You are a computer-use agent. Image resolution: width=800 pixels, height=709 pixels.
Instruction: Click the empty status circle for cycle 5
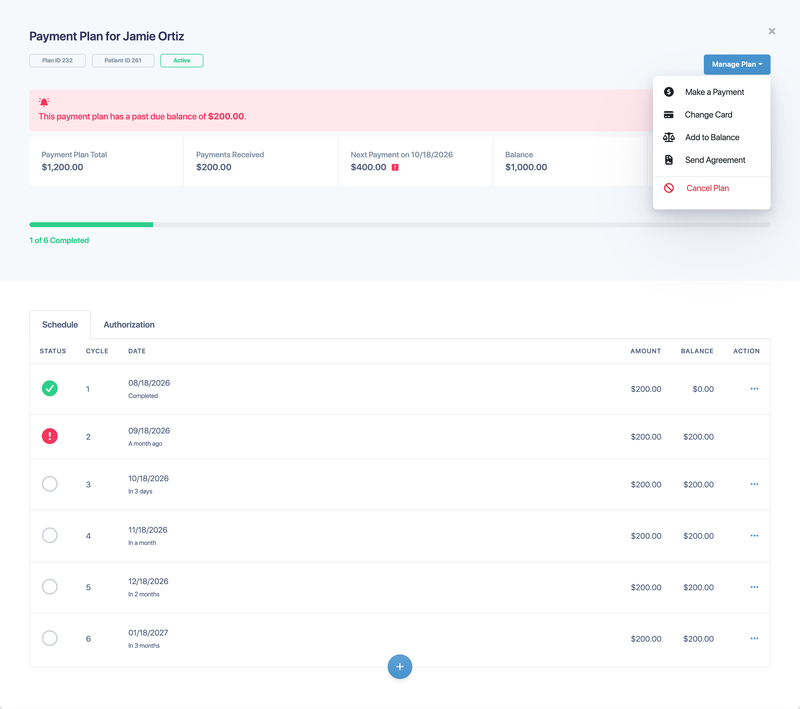coord(49,587)
